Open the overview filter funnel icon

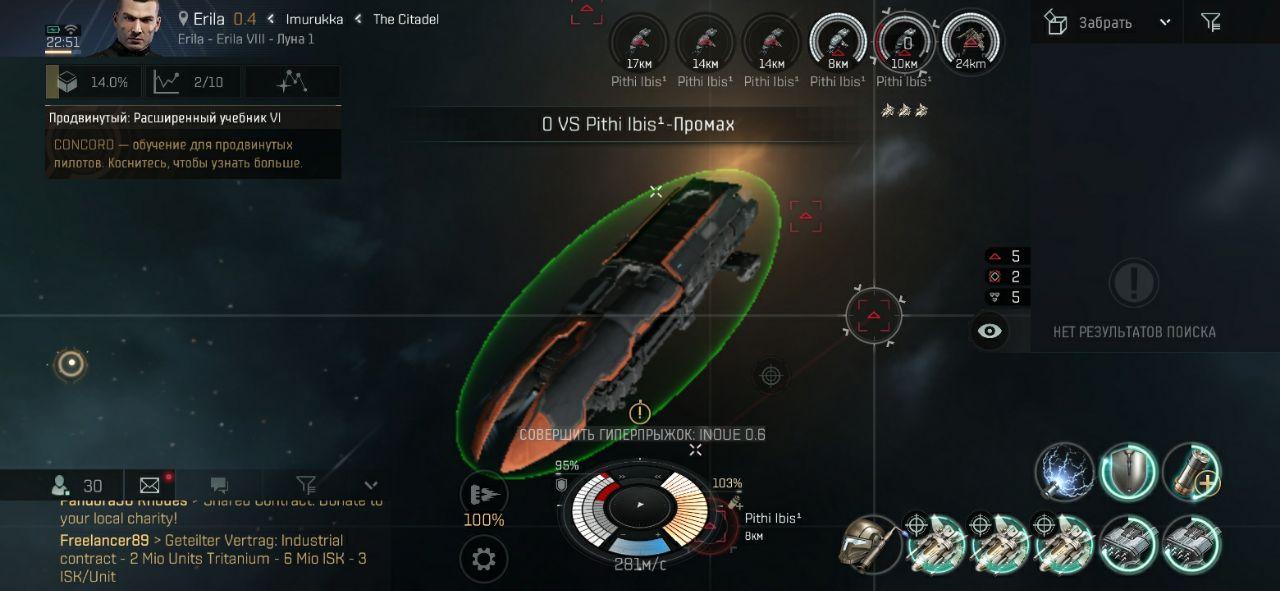pyautogui.click(x=1210, y=21)
